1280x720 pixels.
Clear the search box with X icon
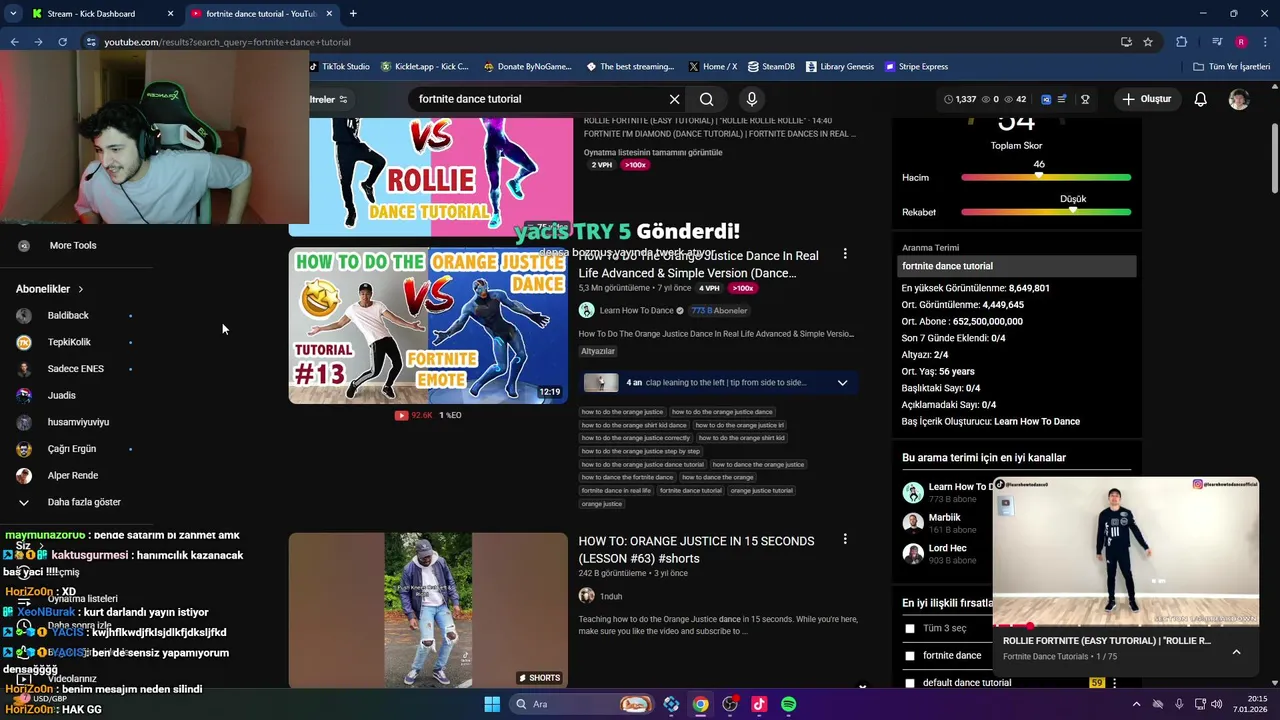[674, 99]
